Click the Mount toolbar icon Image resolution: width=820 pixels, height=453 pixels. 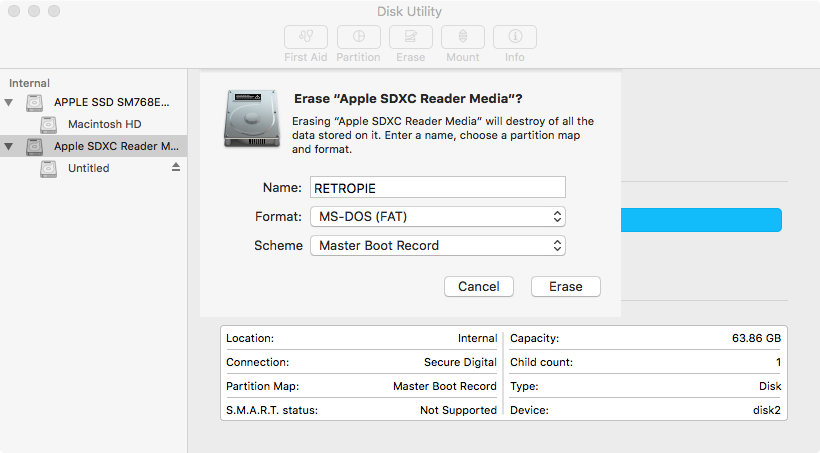tap(462, 37)
